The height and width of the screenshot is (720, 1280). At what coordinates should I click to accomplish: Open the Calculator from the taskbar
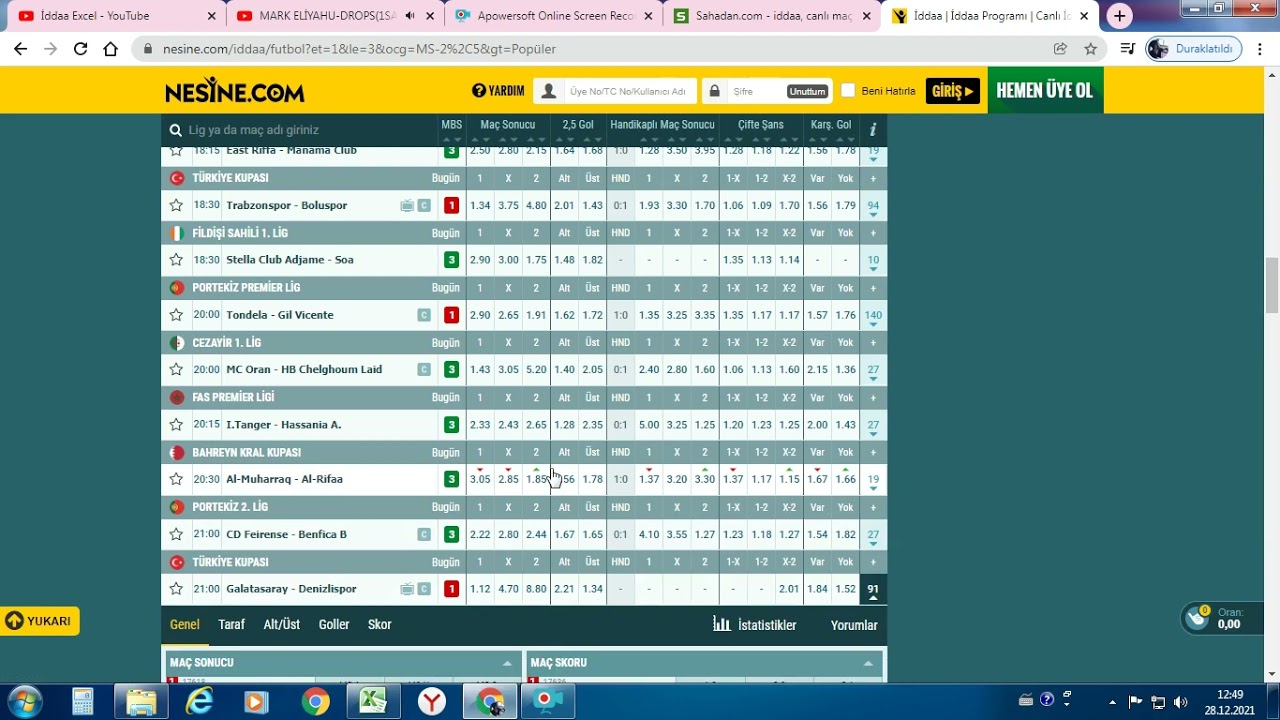pyautogui.click(x=83, y=702)
